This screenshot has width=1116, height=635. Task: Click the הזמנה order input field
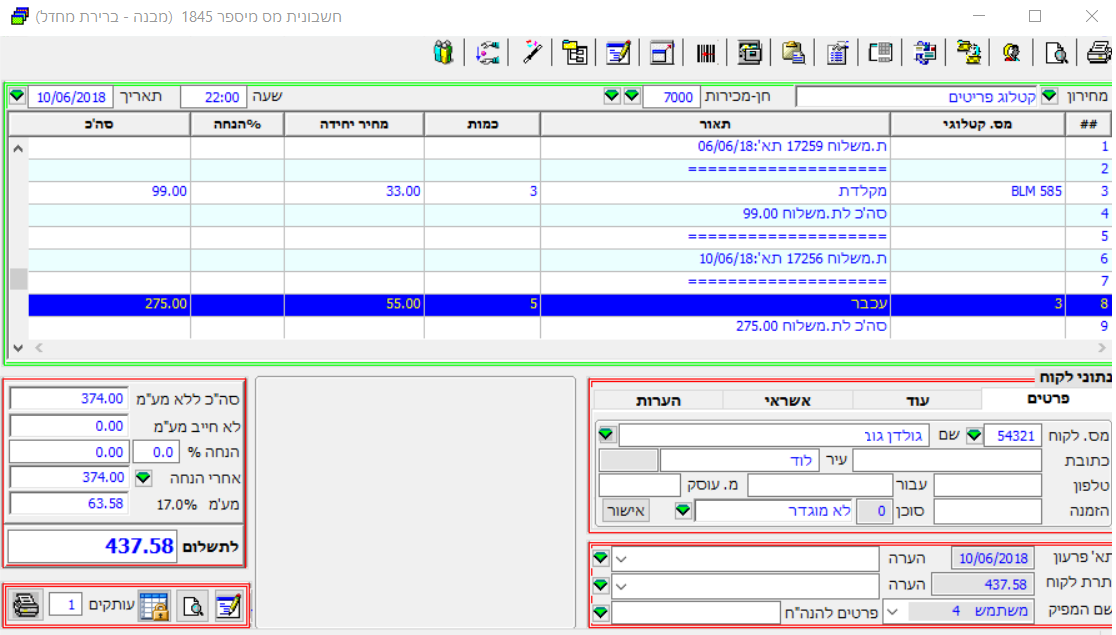(987, 511)
